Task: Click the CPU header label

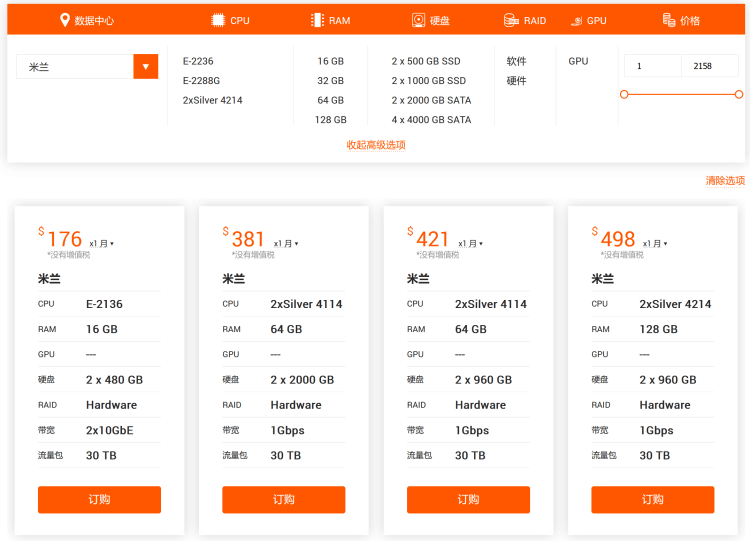Action: 240,21
